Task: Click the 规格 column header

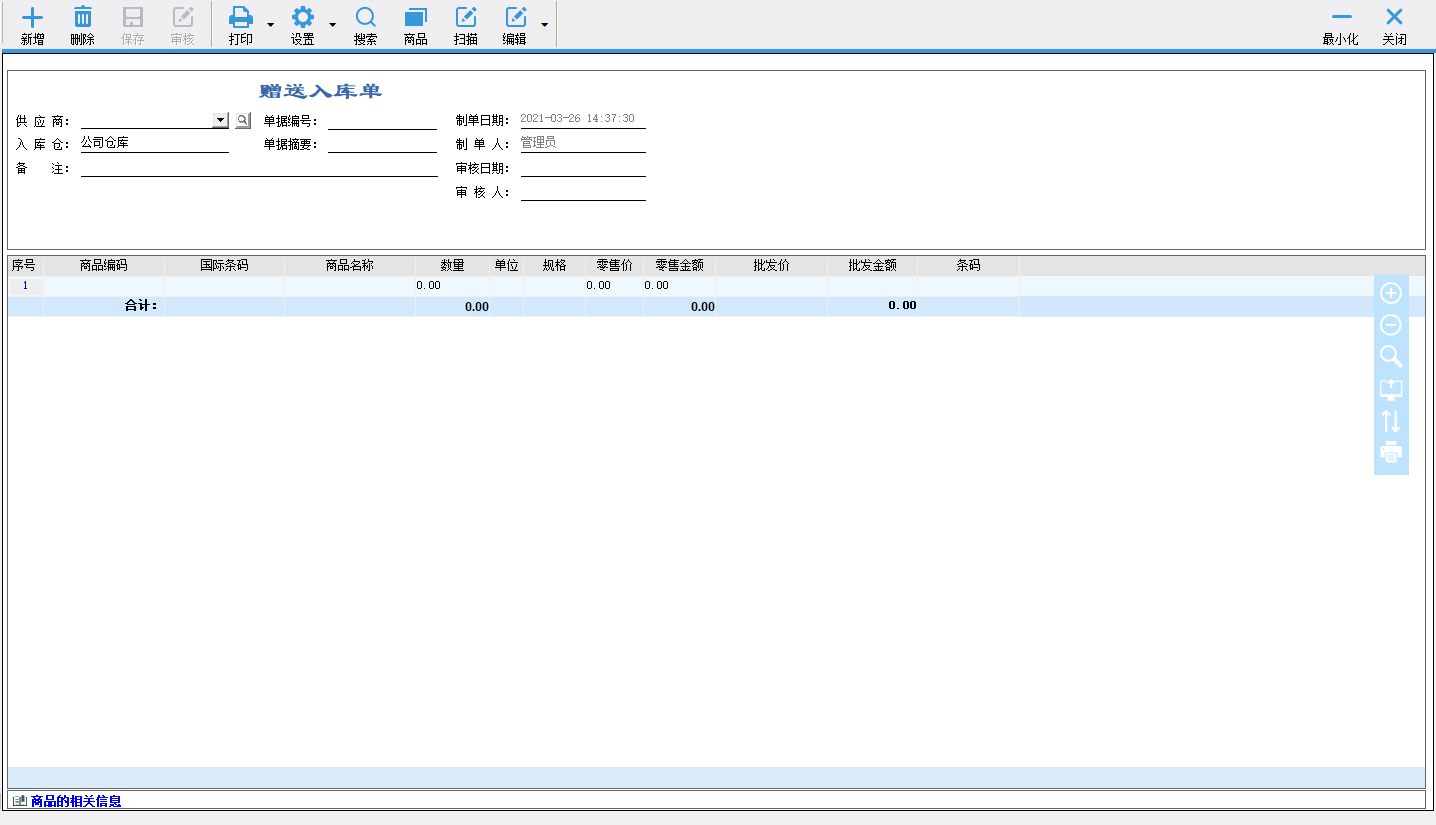Action: point(555,266)
